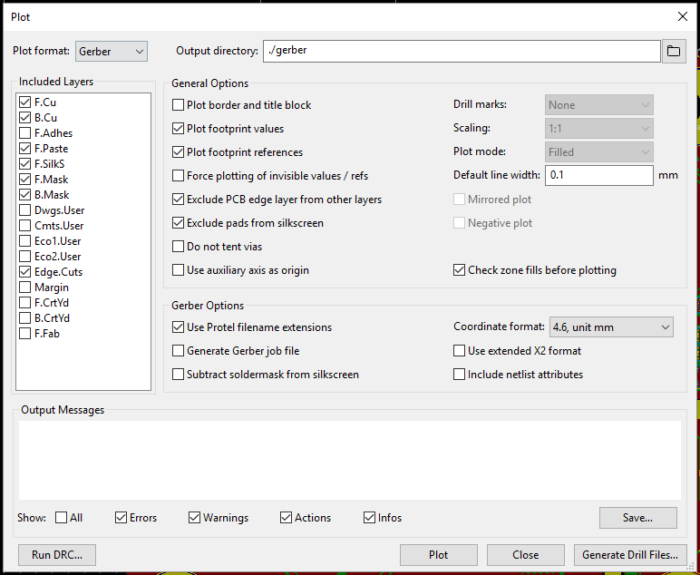This screenshot has height=575, width=700.
Task: Save the output messages report
Action: click(637, 518)
